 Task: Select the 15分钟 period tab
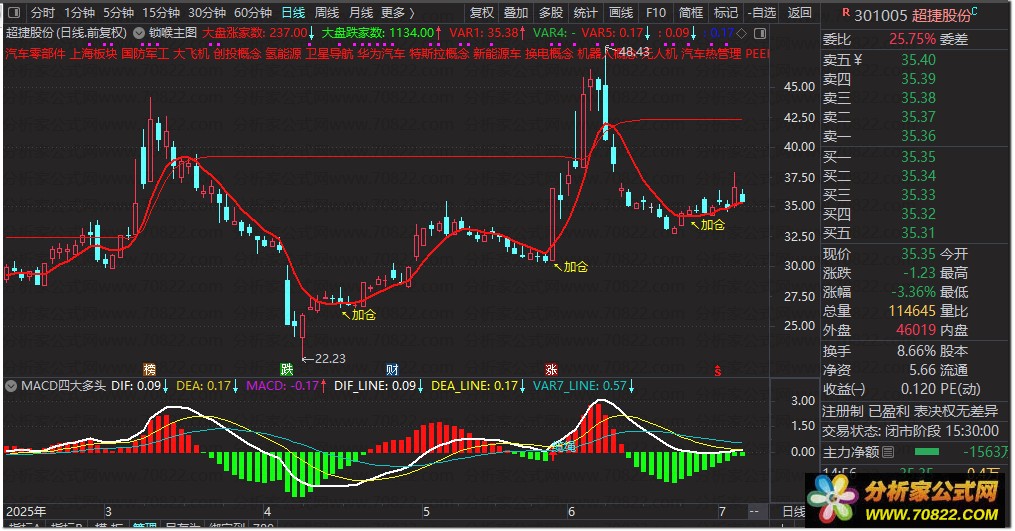point(161,12)
